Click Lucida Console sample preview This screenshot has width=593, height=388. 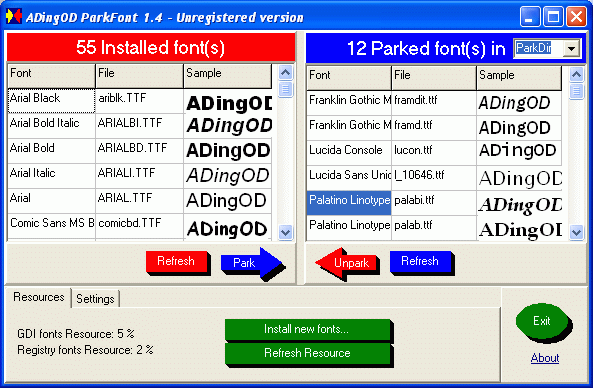(519, 152)
